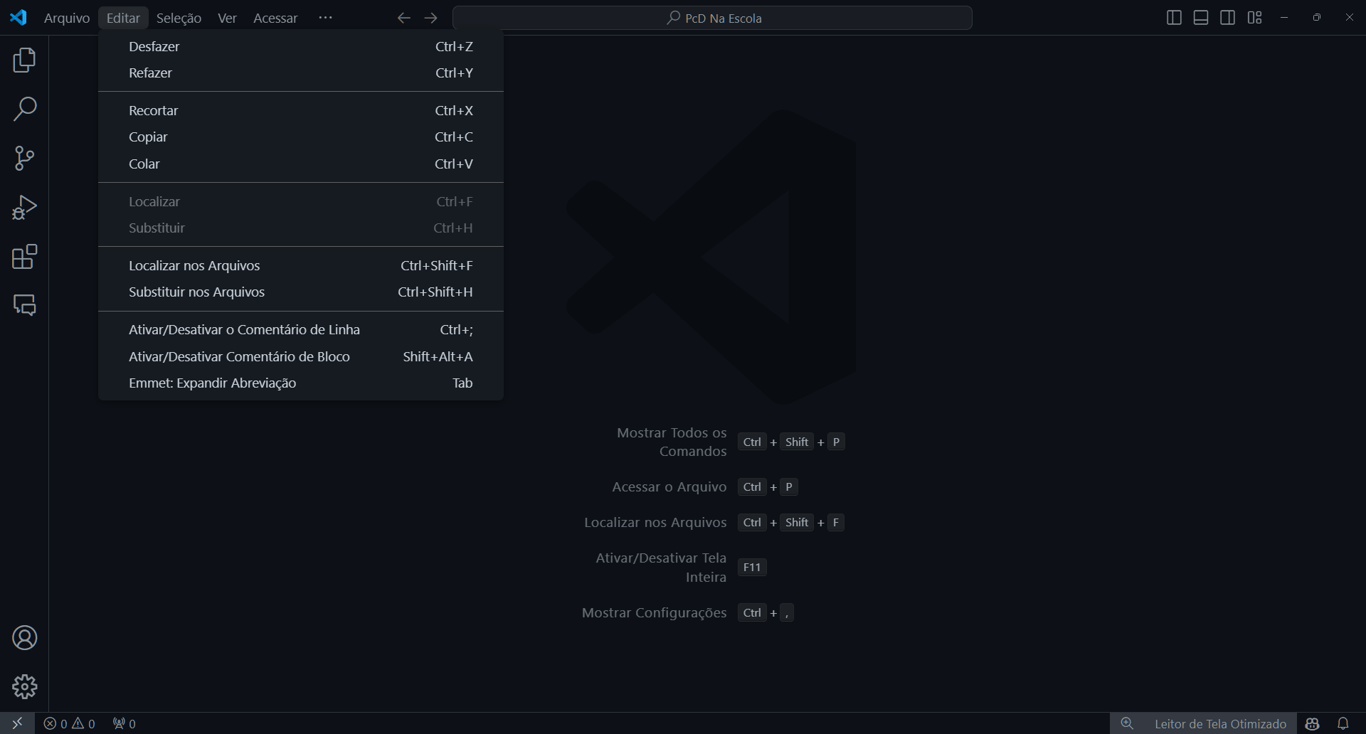Image resolution: width=1366 pixels, height=734 pixels.
Task: Open the Manage gear icon
Action: pyautogui.click(x=24, y=687)
